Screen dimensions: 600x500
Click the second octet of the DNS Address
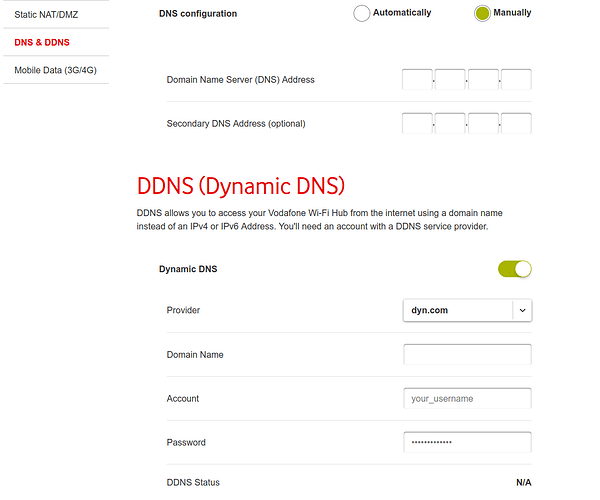point(450,80)
